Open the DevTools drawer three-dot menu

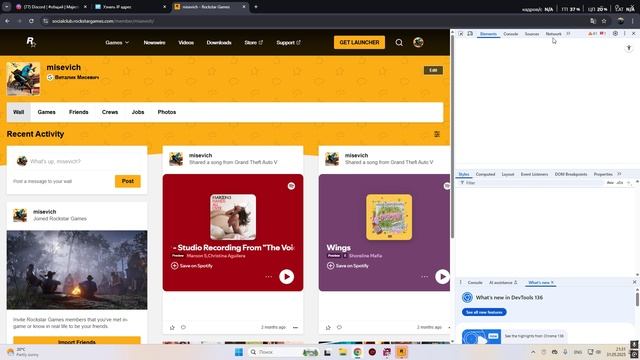coord(461,282)
